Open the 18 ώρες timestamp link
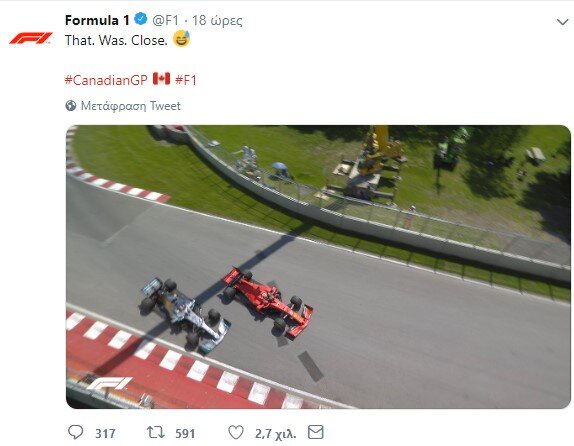The image size is (574, 446). (x=217, y=21)
